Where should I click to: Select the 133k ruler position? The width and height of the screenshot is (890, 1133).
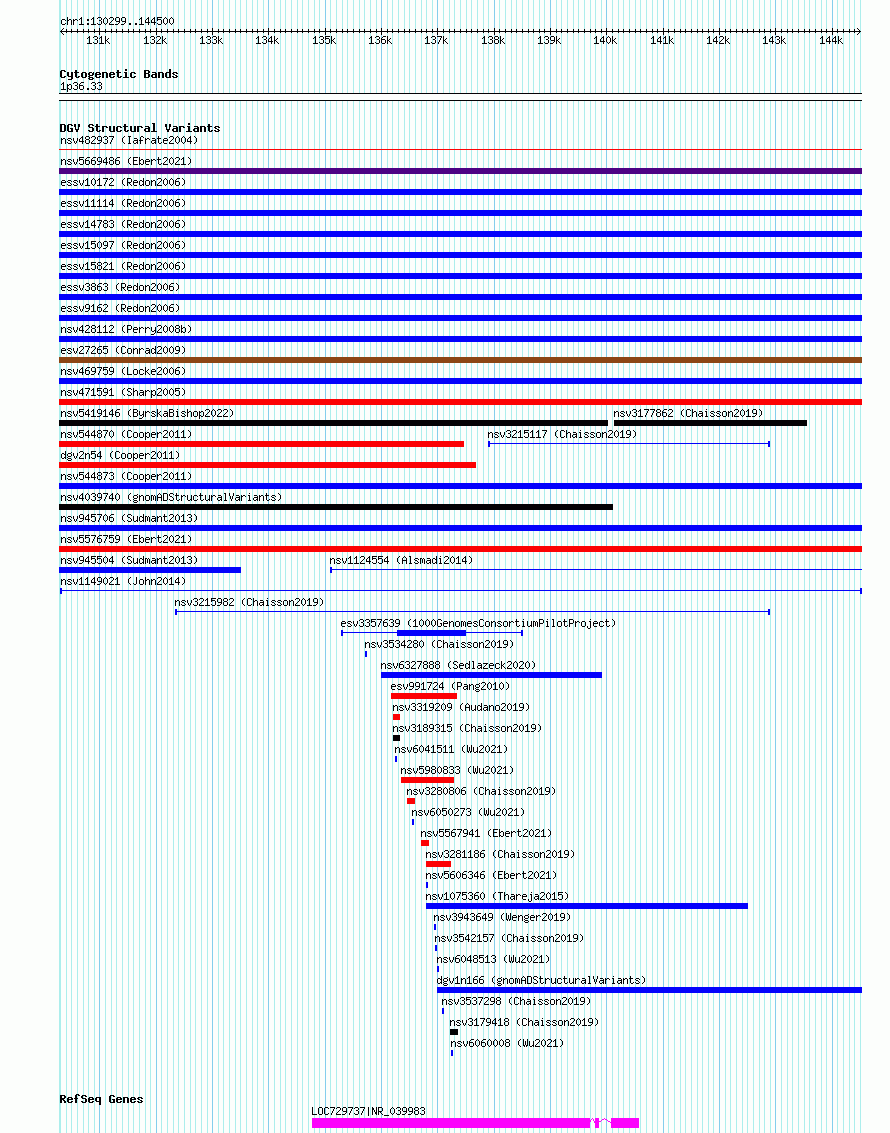pos(211,40)
